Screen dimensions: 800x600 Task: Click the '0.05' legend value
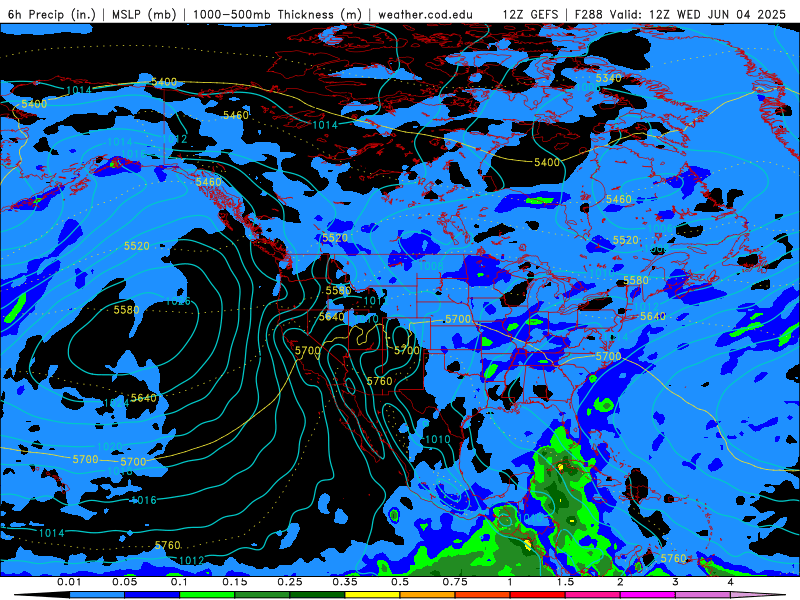(x=124, y=582)
